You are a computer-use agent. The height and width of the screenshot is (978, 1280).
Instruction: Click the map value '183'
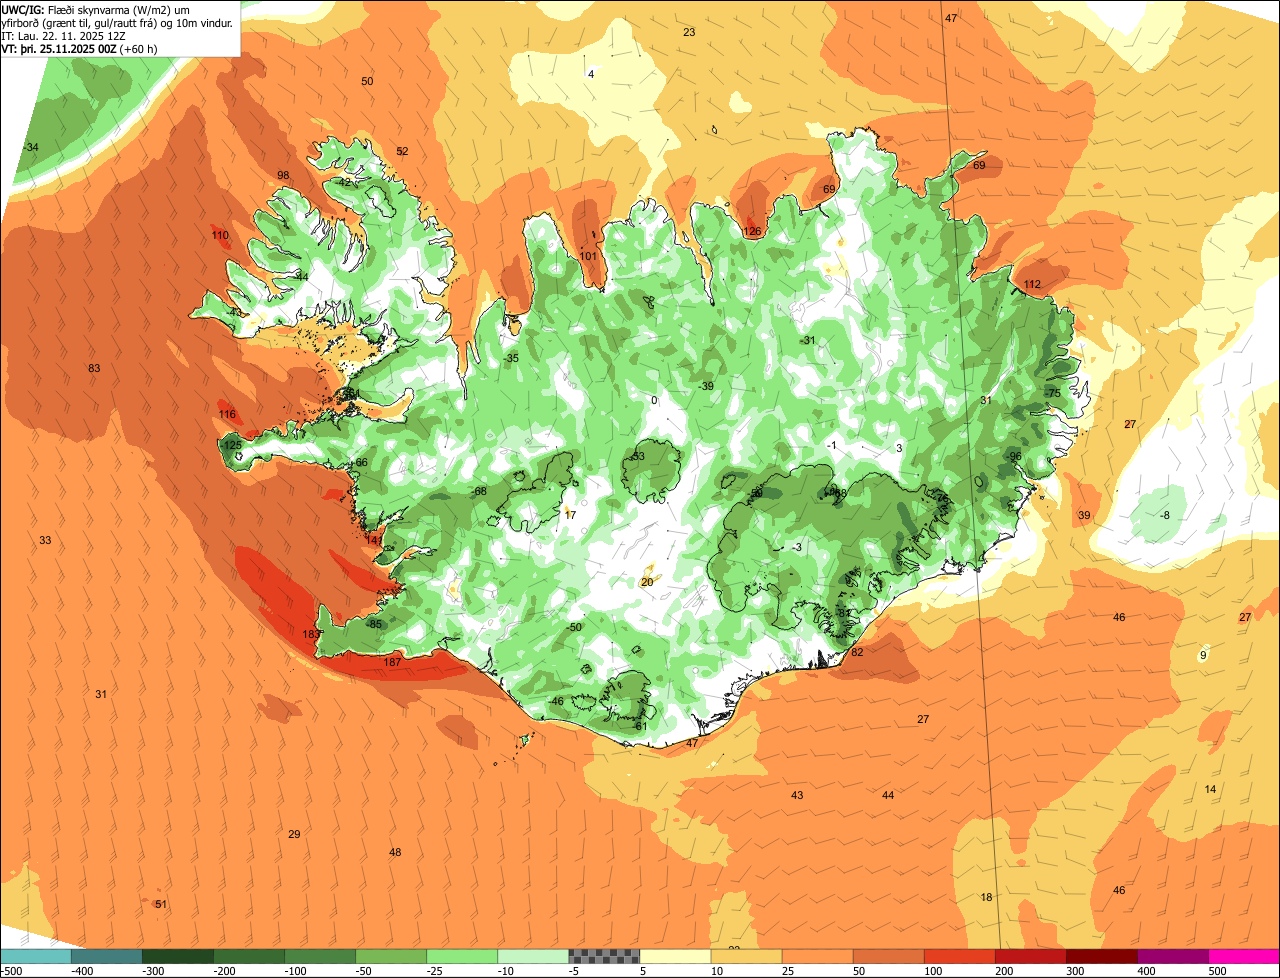311,635
